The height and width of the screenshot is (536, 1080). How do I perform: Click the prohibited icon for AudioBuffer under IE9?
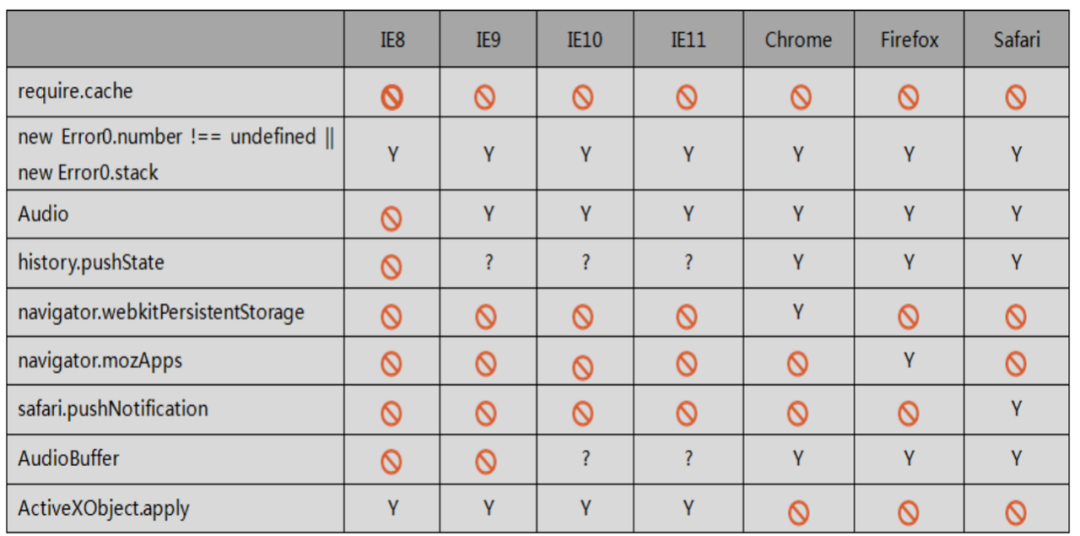point(485,462)
